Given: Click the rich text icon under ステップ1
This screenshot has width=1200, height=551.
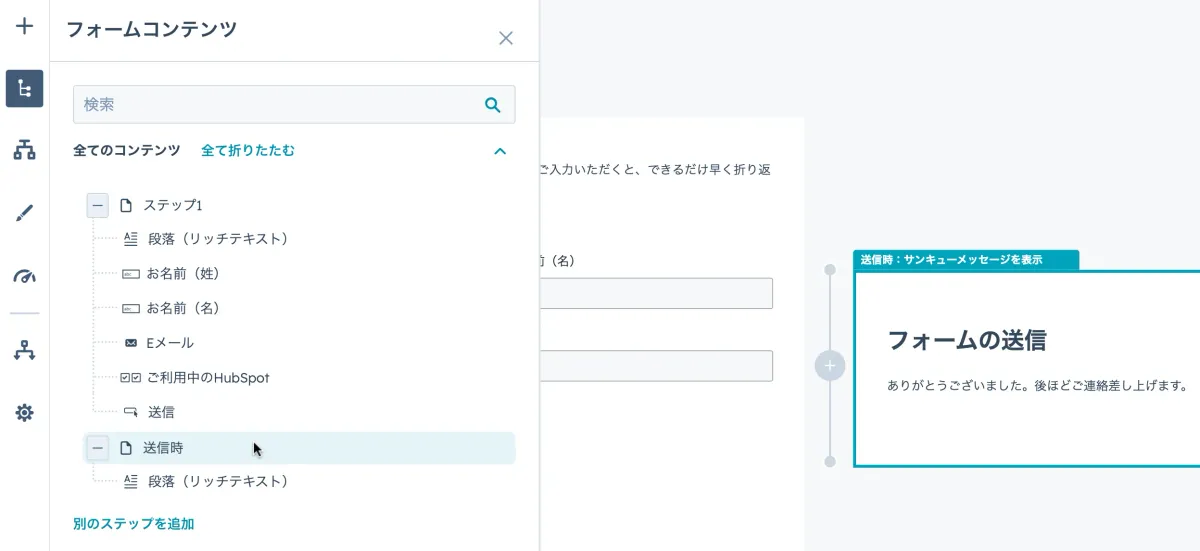Looking at the screenshot, I should click(x=130, y=239).
